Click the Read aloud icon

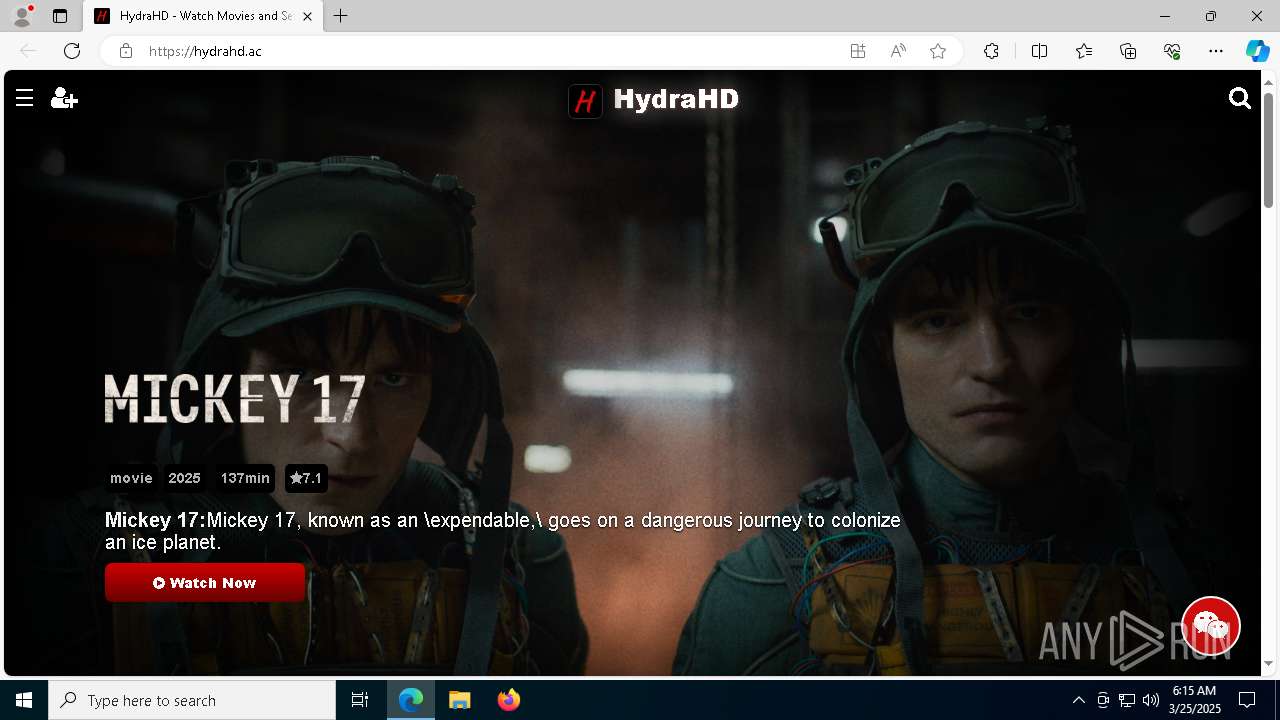point(898,51)
